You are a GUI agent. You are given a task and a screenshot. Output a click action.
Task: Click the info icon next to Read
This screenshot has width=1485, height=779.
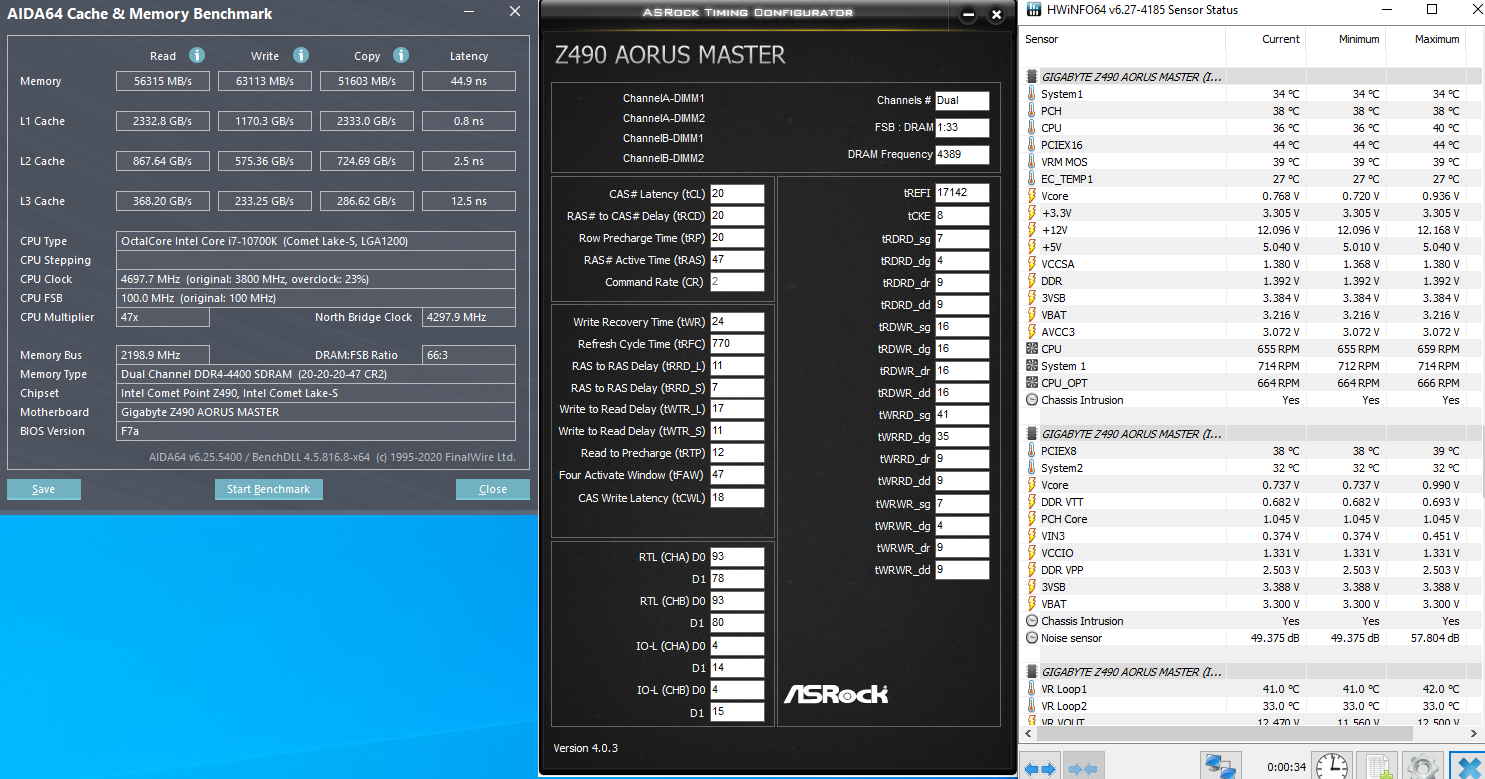point(197,55)
